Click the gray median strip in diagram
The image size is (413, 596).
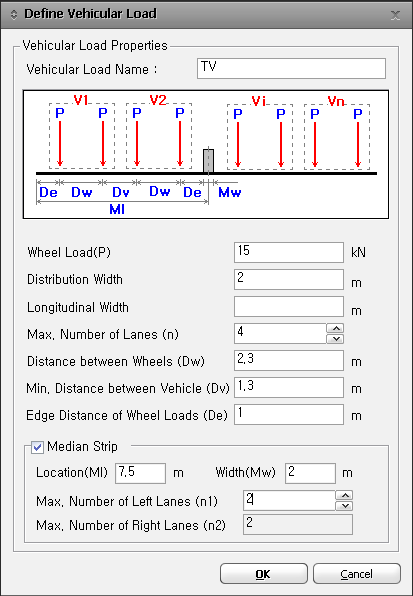tap(208, 161)
